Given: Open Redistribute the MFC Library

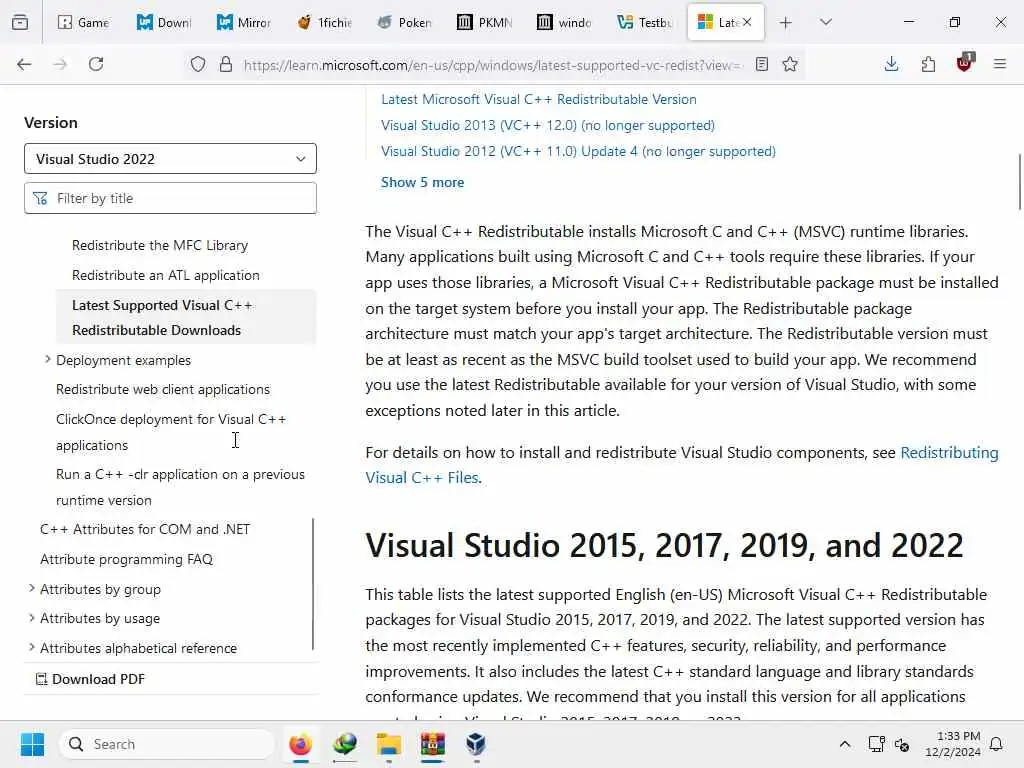Looking at the screenshot, I should pos(160,246).
